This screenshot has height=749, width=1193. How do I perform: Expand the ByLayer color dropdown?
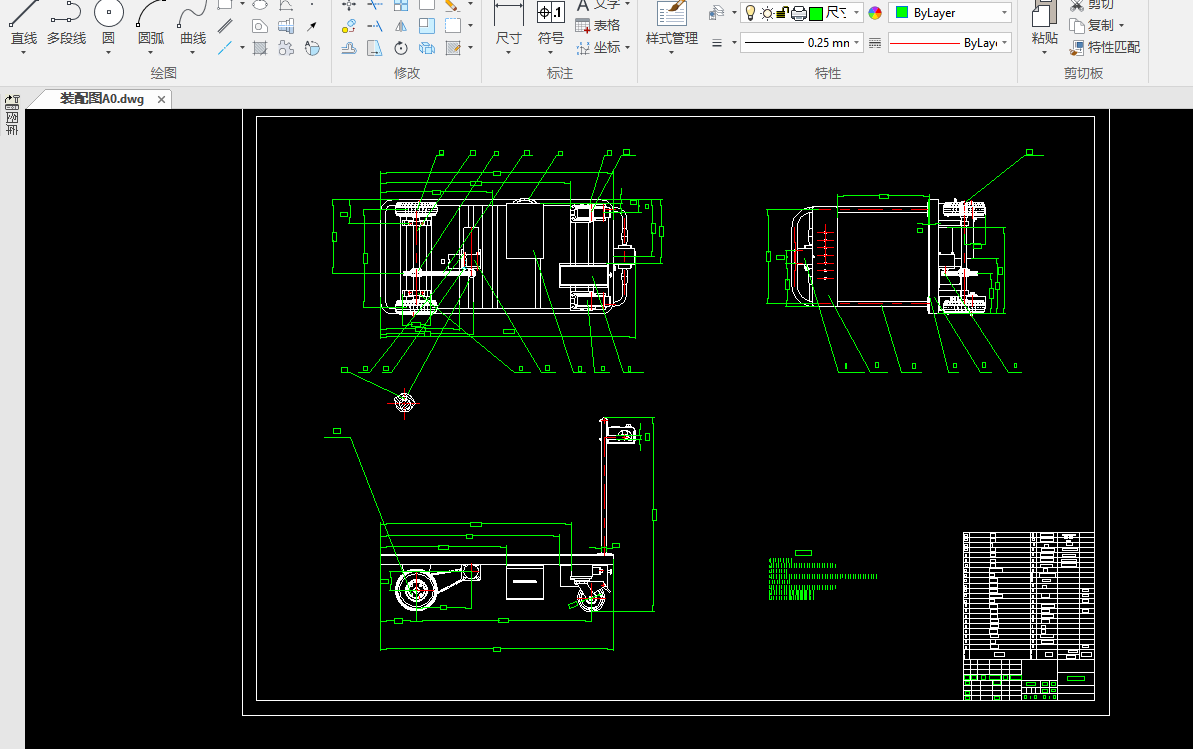(1004, 13)
